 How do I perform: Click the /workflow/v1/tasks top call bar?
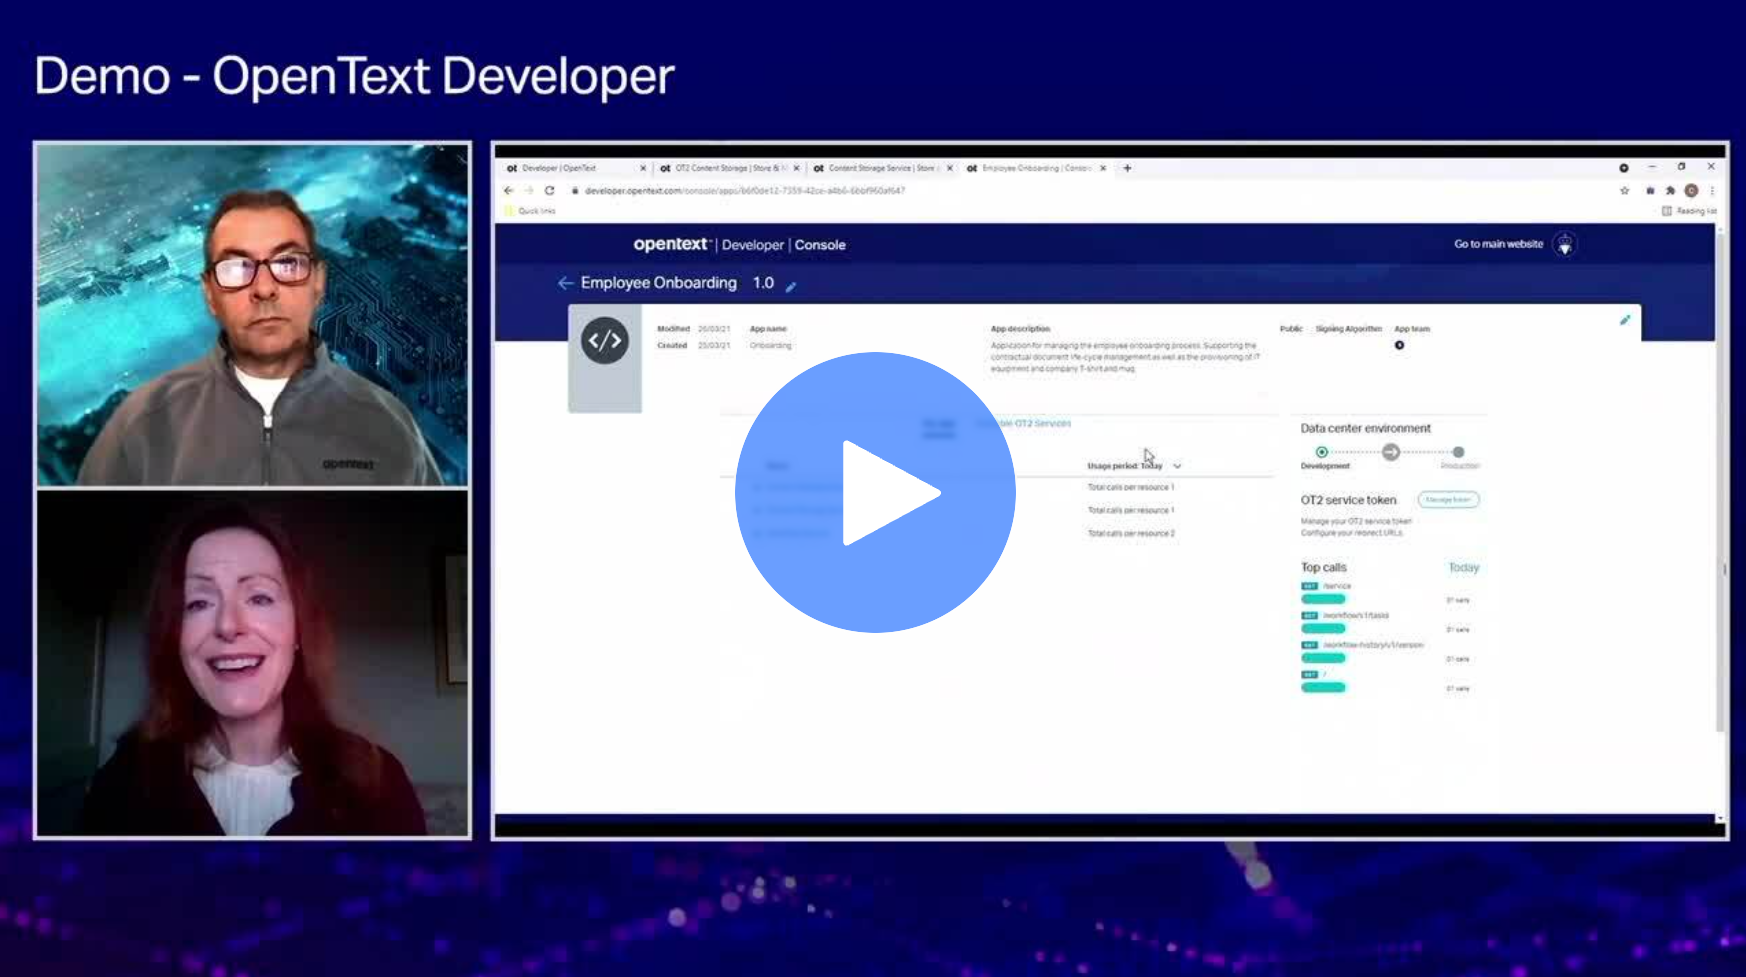[x=1323, y=628]
